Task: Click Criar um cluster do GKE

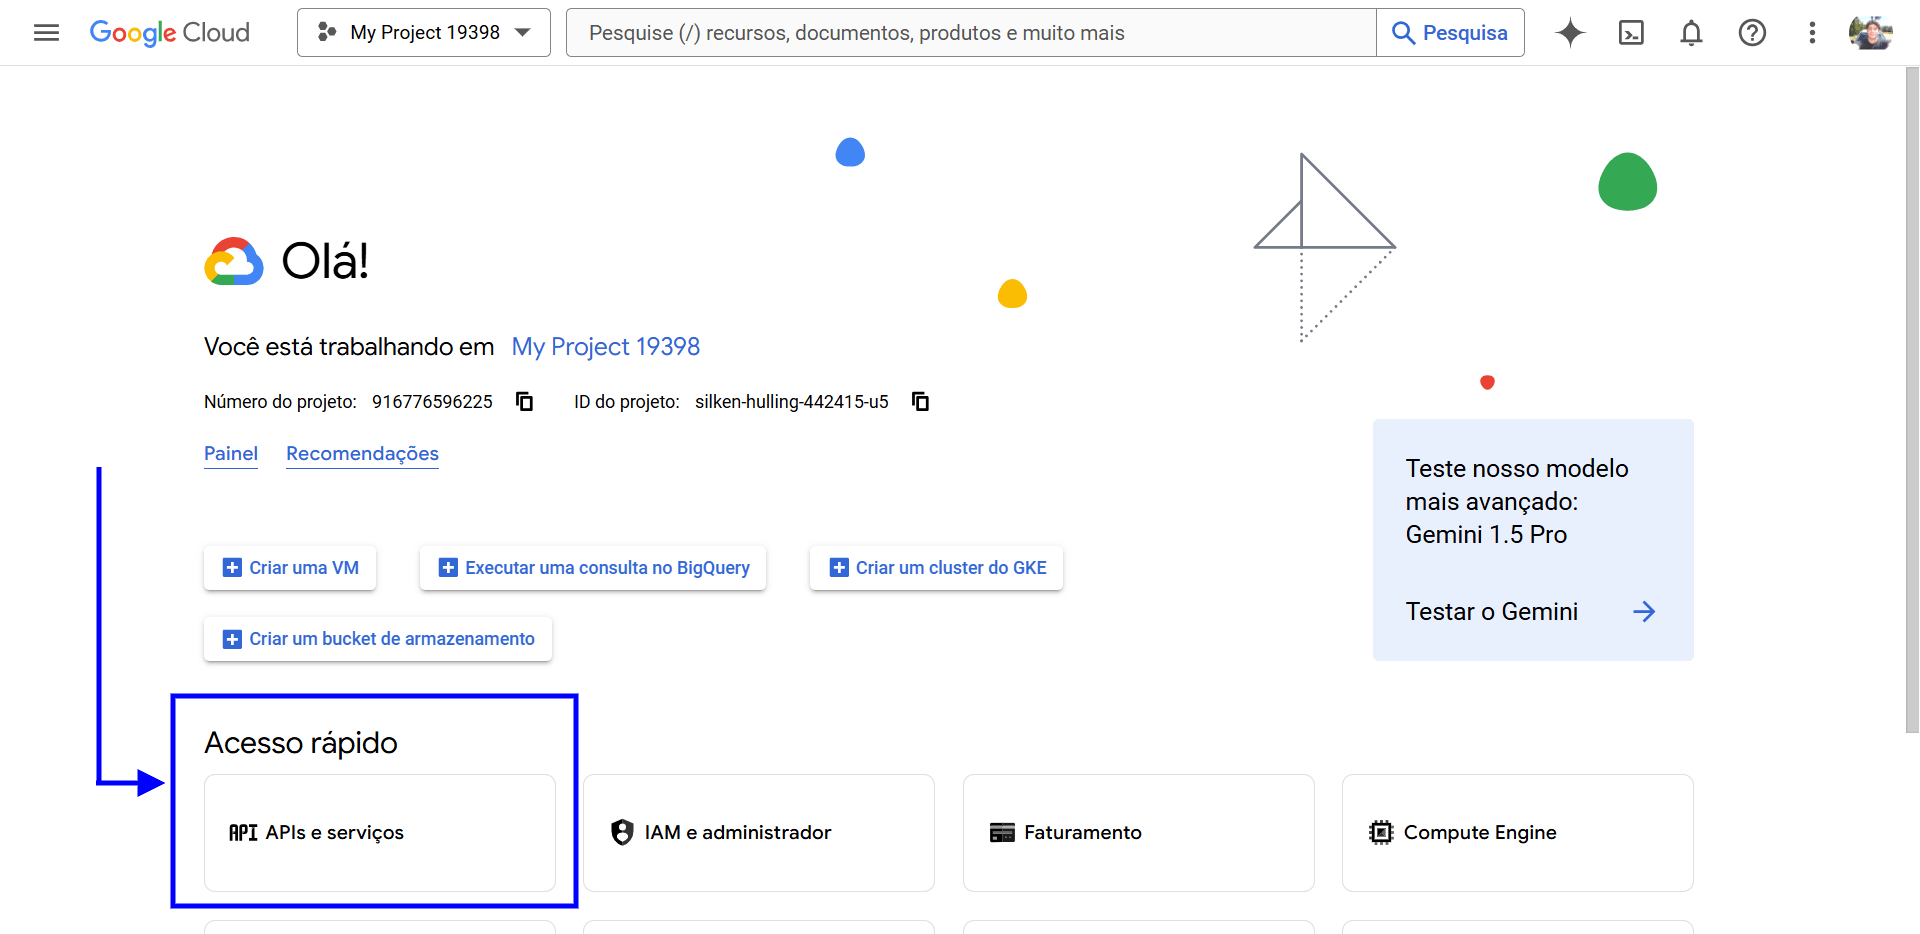Action: point(937,568)
